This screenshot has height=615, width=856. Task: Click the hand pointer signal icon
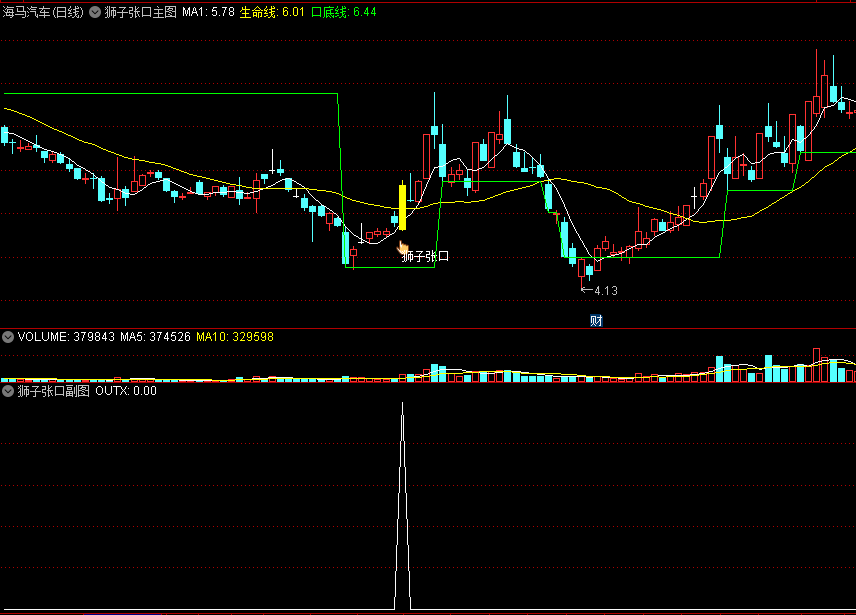tap(403, 247)
